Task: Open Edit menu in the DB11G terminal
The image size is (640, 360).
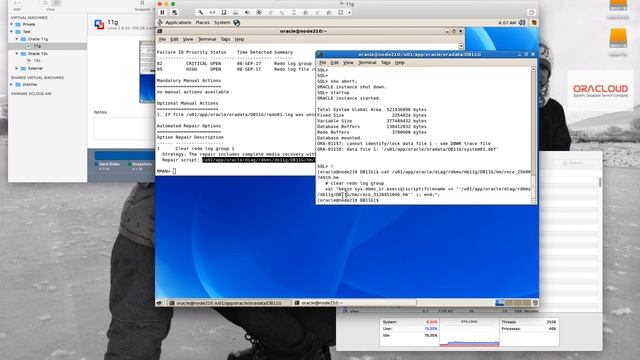Action: click(335, 62)
